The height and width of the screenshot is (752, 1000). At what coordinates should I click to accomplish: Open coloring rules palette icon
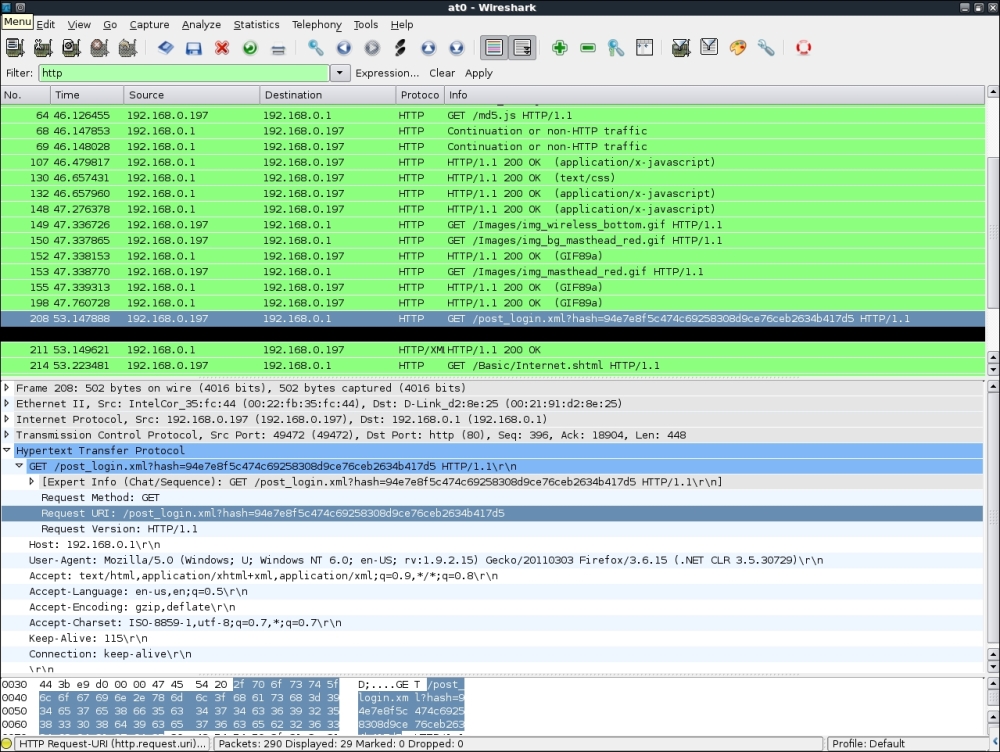tap(738, 48)
